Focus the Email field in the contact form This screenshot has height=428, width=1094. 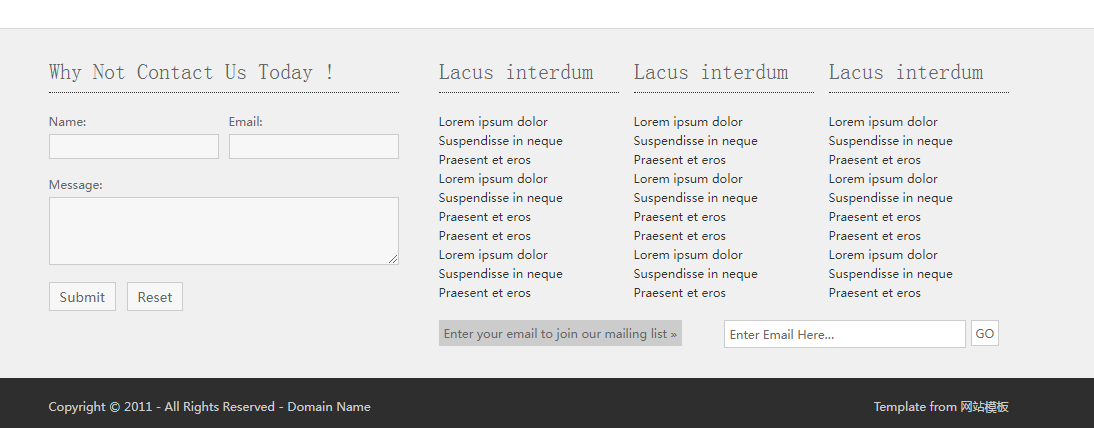pyautogui.click(x=313, y=147)
